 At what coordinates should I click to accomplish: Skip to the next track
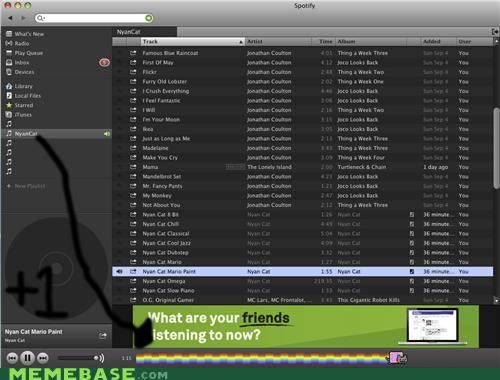43,358
